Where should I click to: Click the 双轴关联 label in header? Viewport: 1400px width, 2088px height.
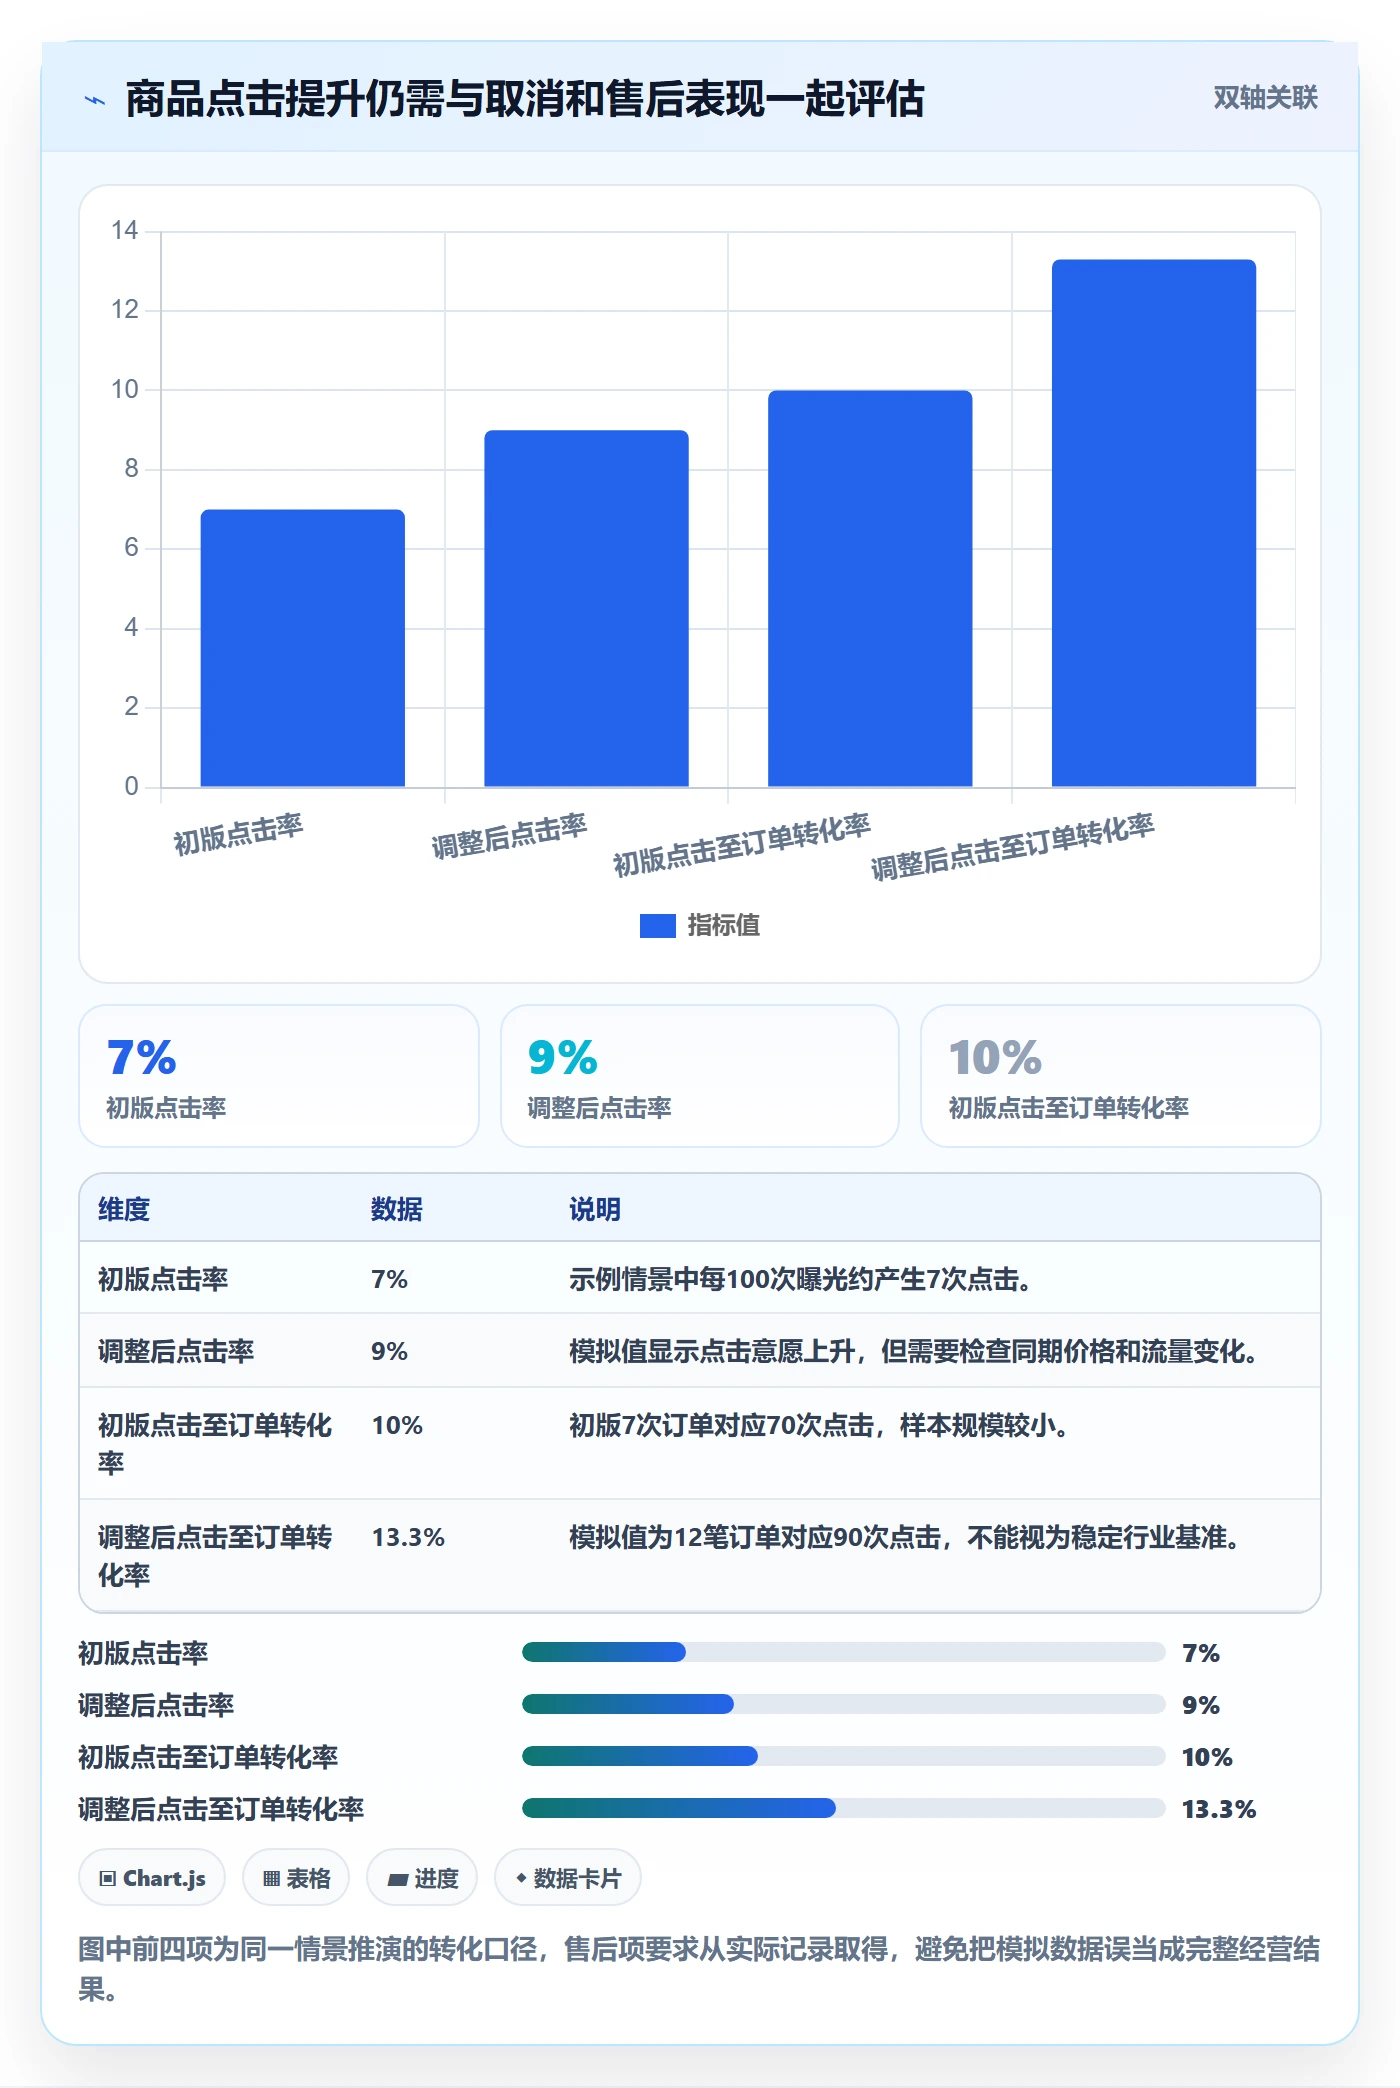click(1265, 98)
